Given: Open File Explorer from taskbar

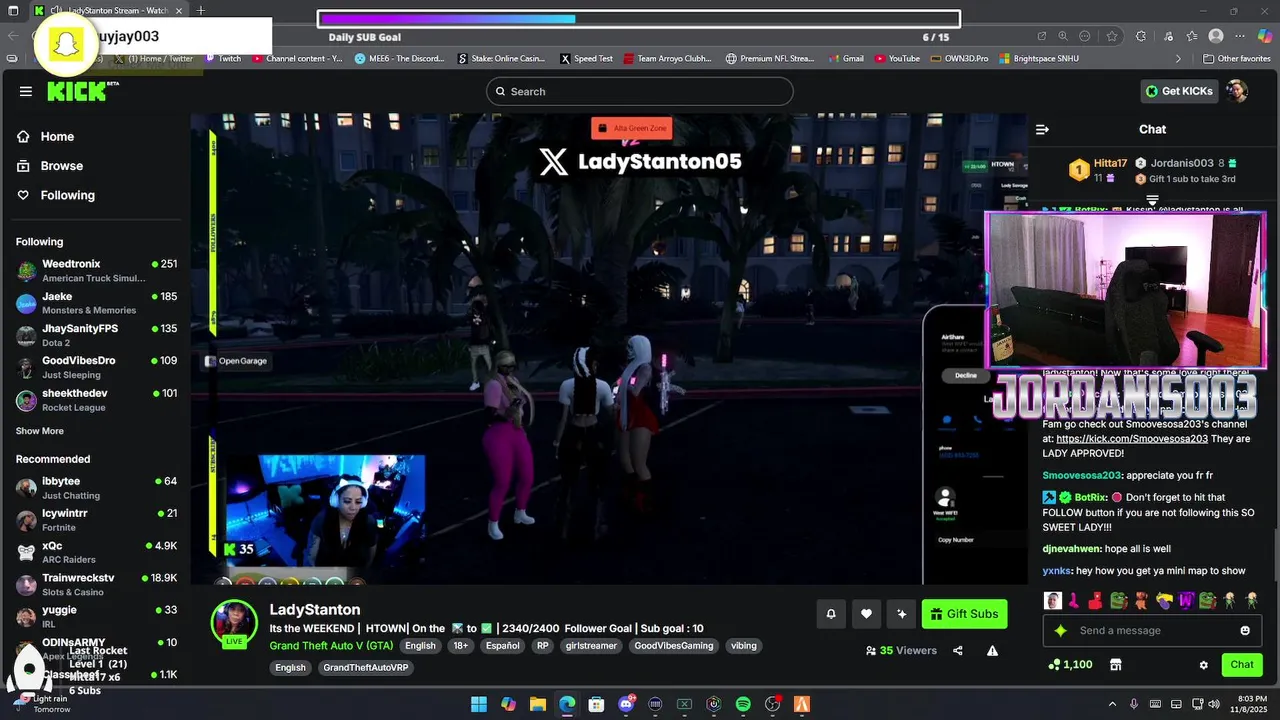Looking at the screenshot, I should (x=538, y=704).
